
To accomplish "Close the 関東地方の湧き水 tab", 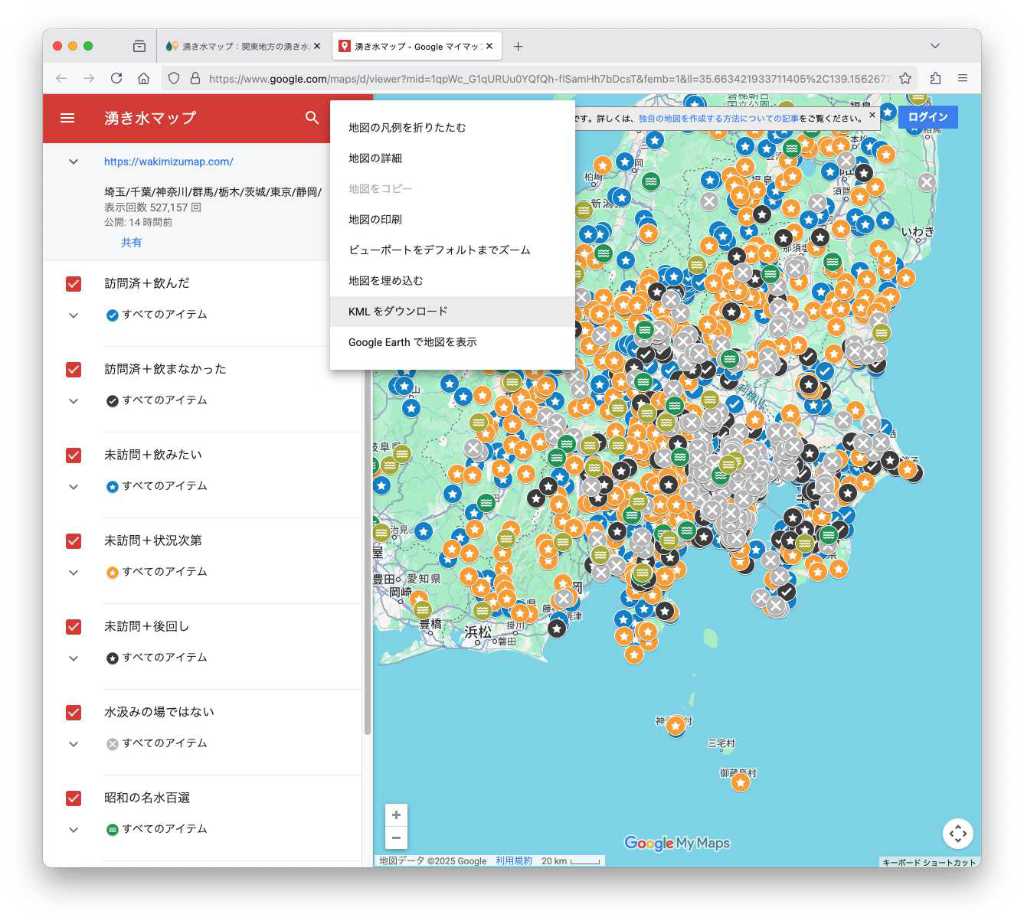I will coord(317,46).
